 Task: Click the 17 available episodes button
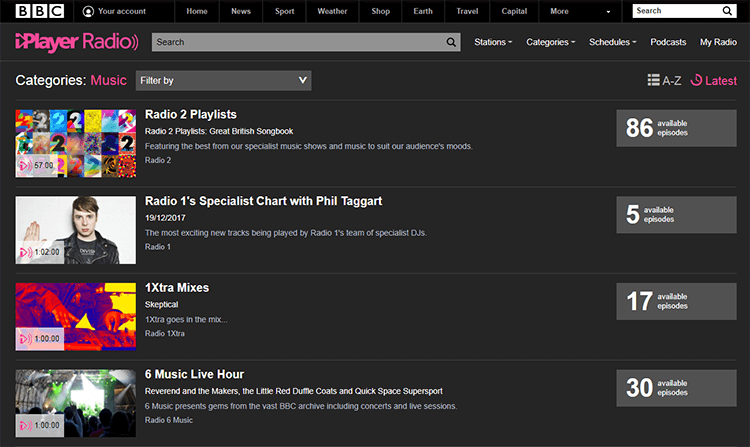tap(676, 301)
